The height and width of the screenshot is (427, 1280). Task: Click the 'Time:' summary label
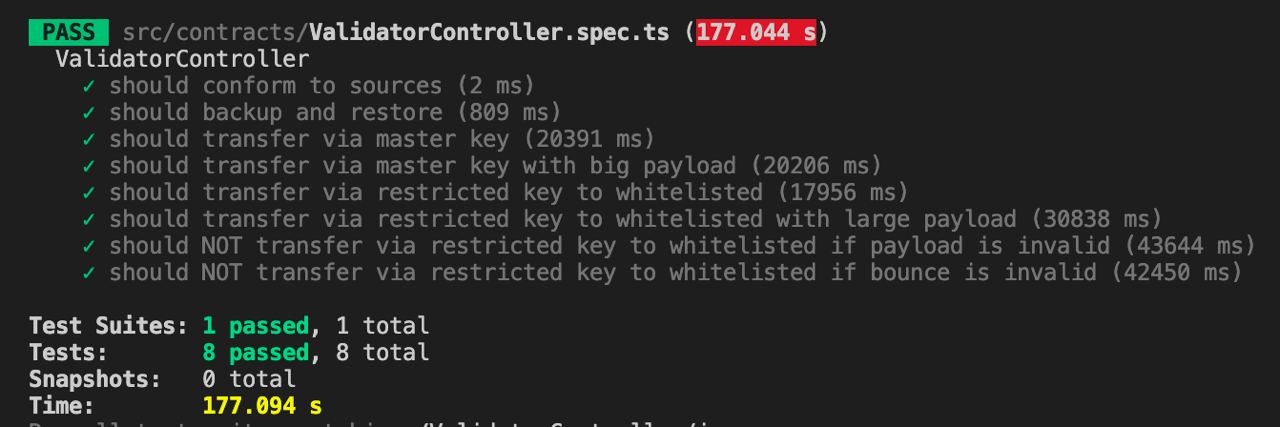62,406
